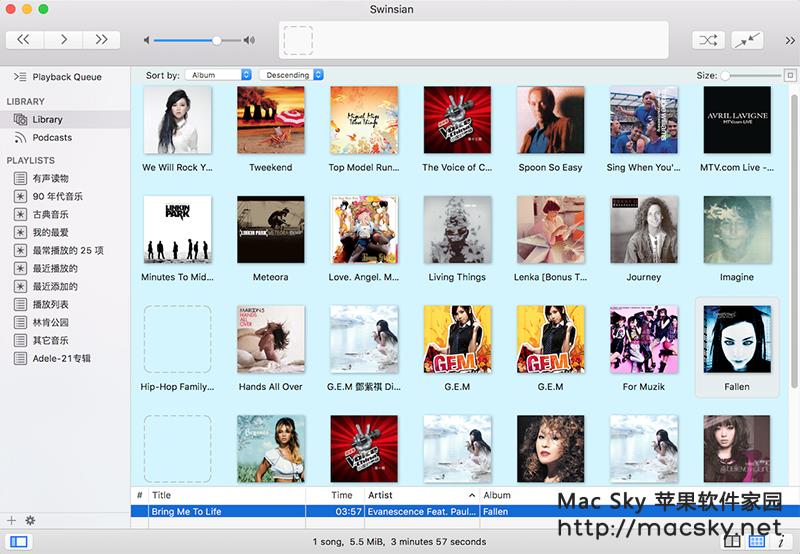The width and height of the screenshot is (800, 554).
Task: Select the Meteora album cover
Action: (270, 230)
